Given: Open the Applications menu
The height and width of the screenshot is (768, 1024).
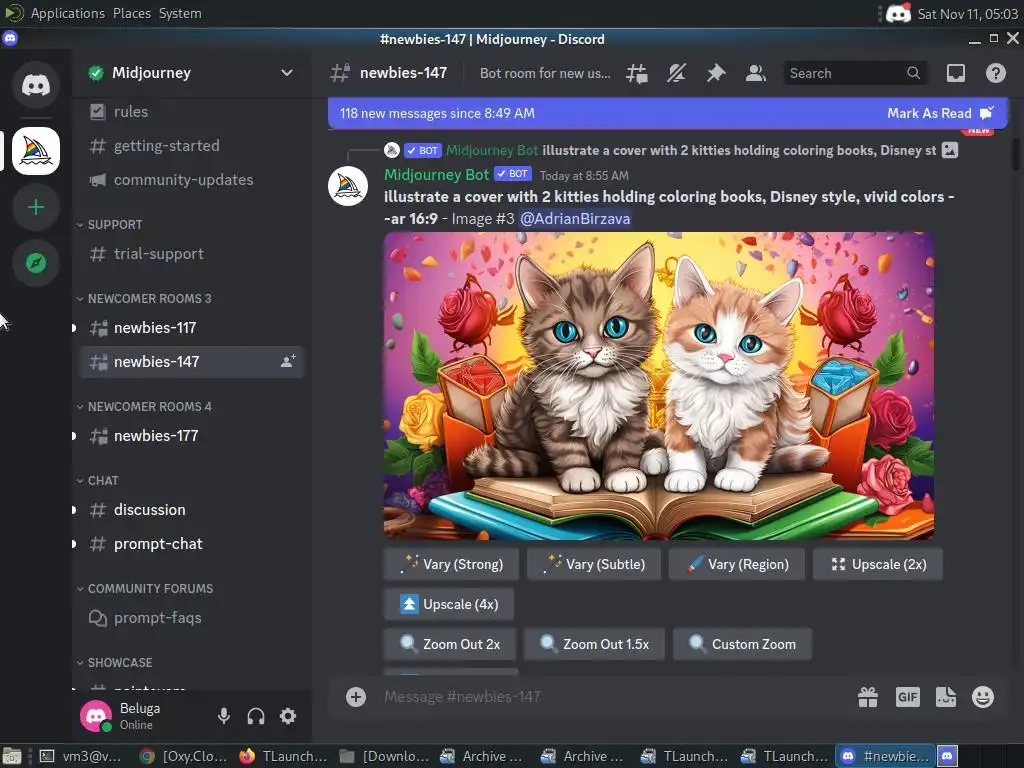Looking at the screenshot, I should click(x=68, y=13).
